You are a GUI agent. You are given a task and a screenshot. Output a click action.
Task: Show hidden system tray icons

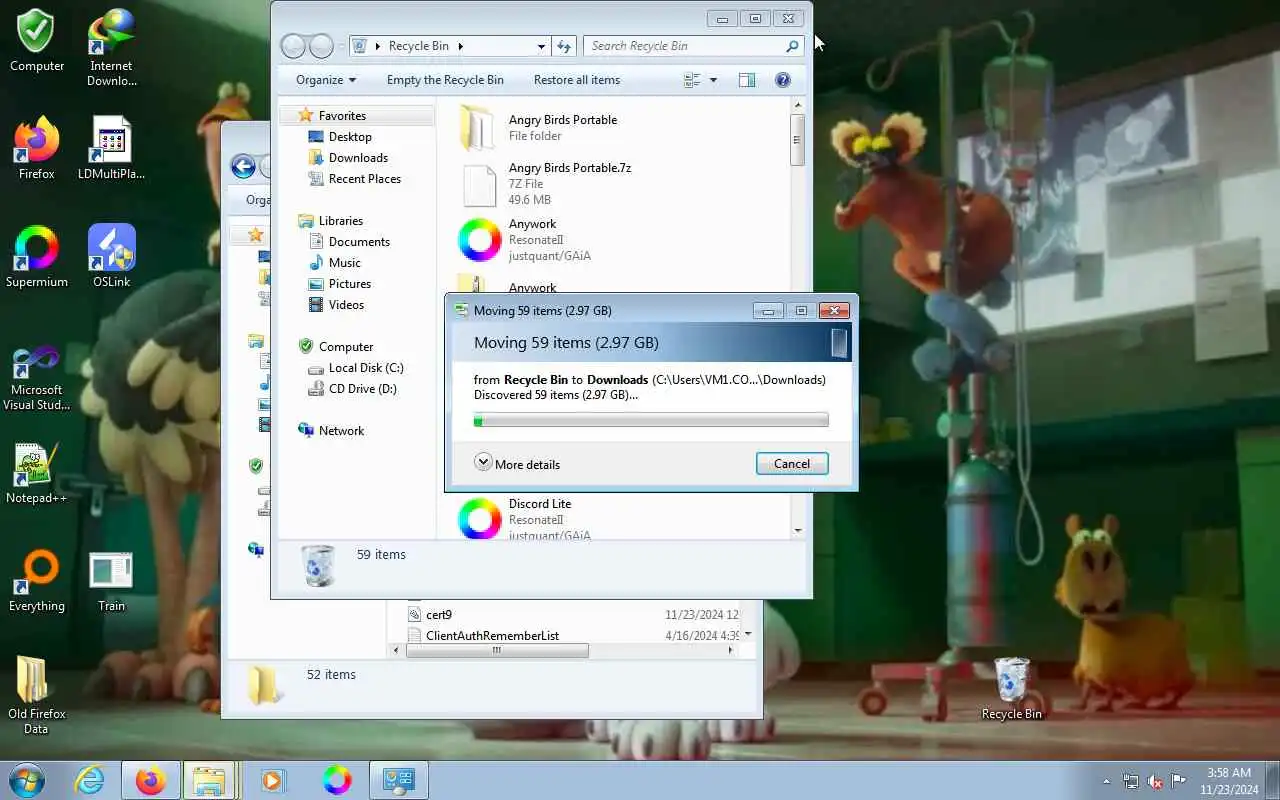pyautogui.click(x=1106, y=781)
